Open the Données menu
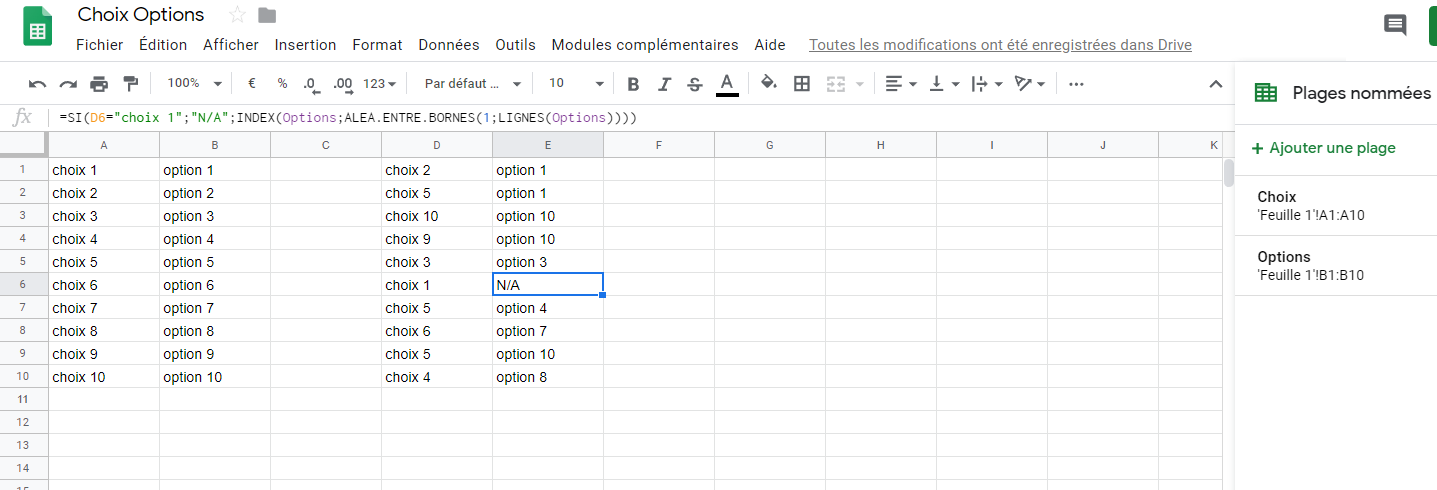 [x=449, y=45]
